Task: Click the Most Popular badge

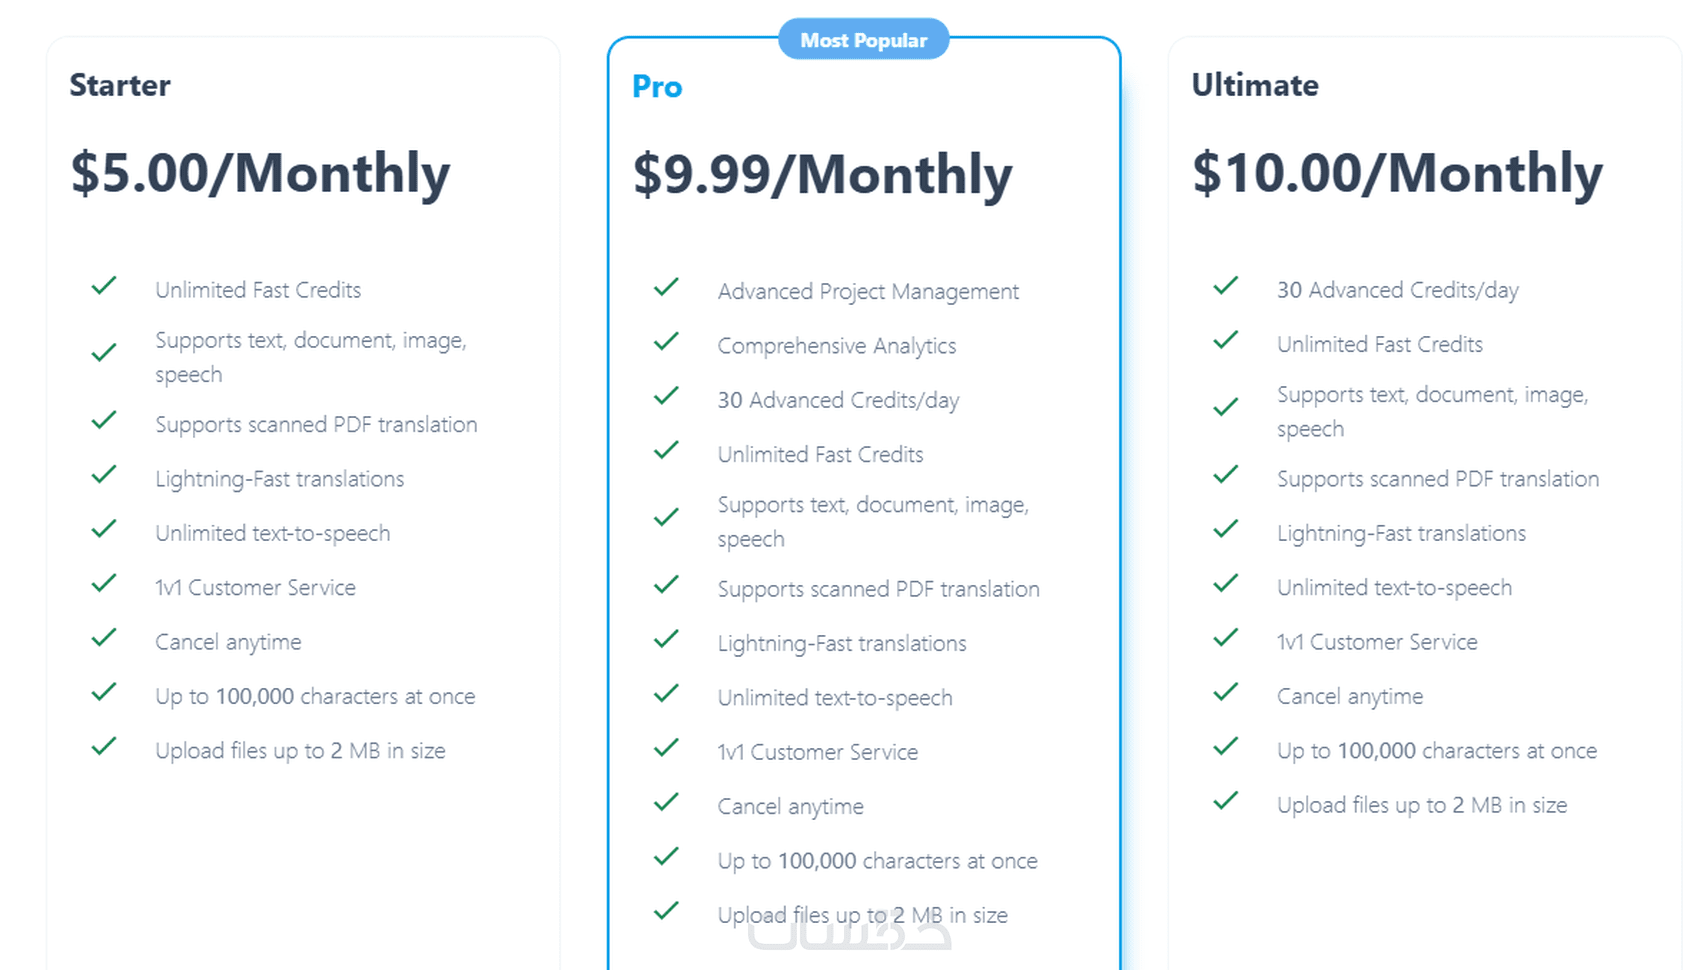Action: [863, 40]
